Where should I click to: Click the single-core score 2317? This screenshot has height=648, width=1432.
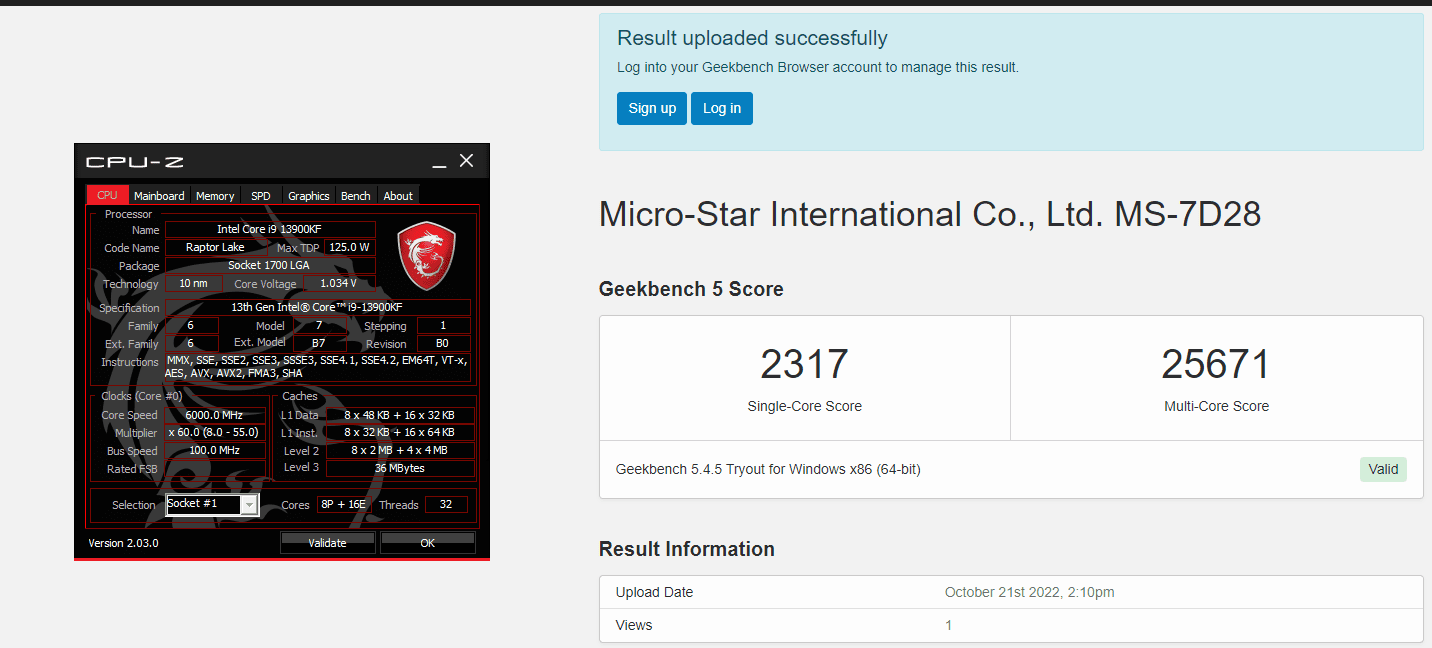point(805,365)
